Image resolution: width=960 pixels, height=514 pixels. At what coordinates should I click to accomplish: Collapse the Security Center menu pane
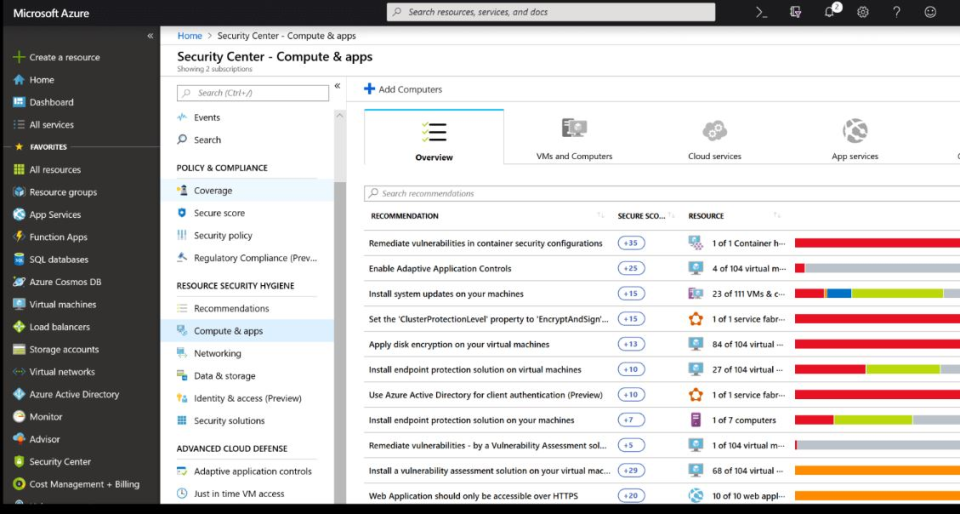click(337, 86)
